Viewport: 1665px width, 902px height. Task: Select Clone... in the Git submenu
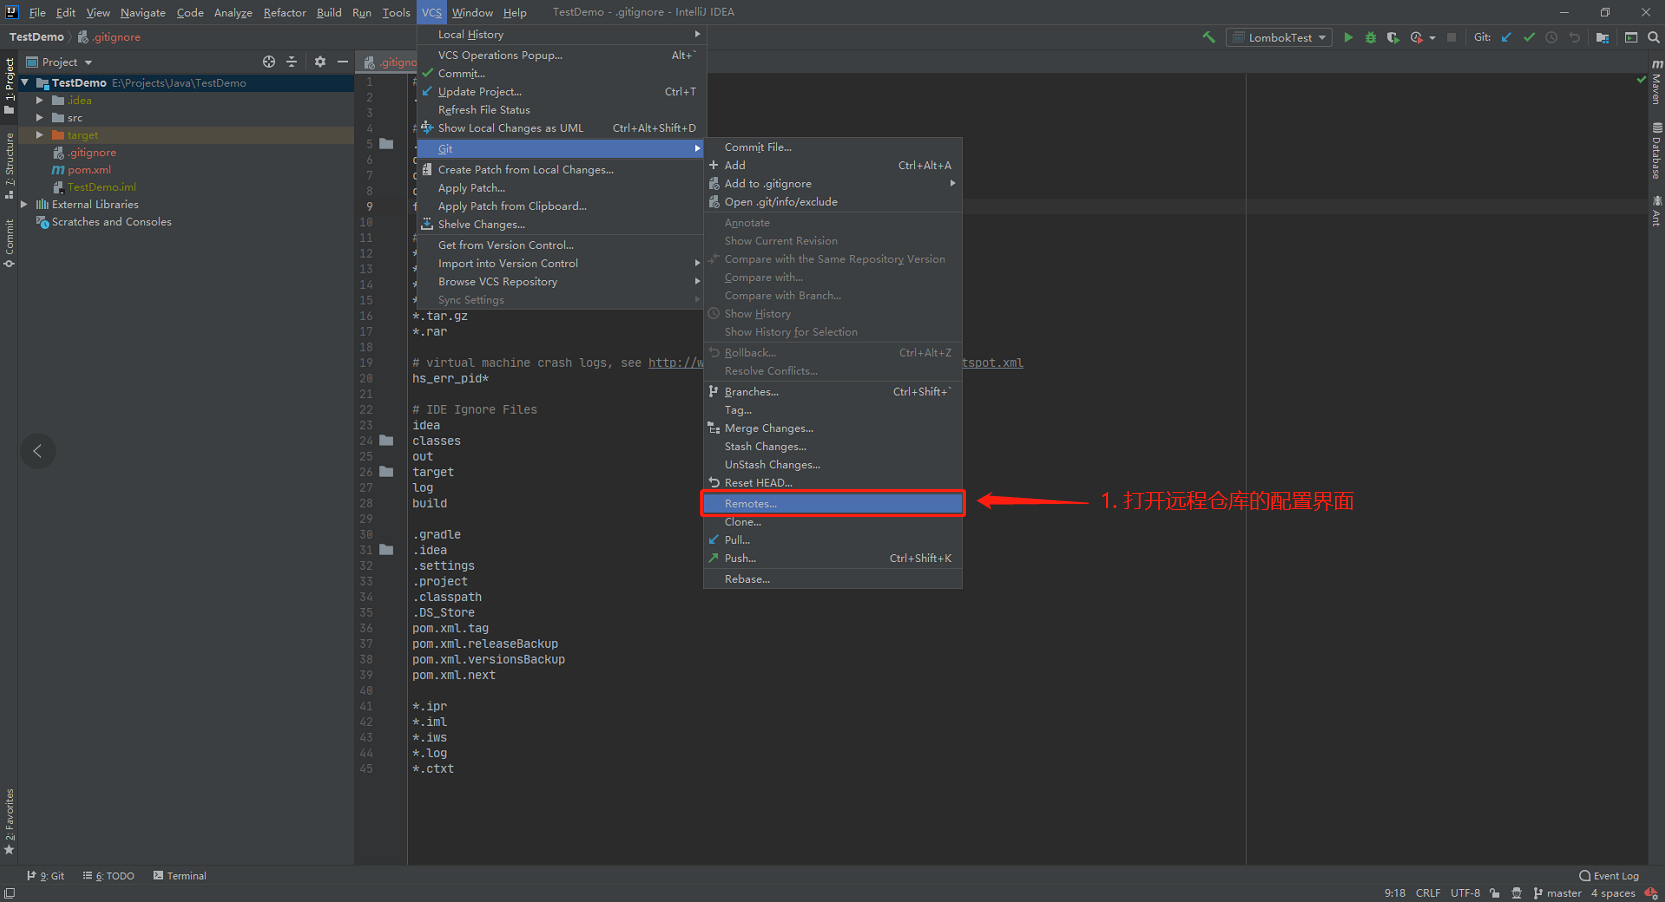[x=833, y=522]
